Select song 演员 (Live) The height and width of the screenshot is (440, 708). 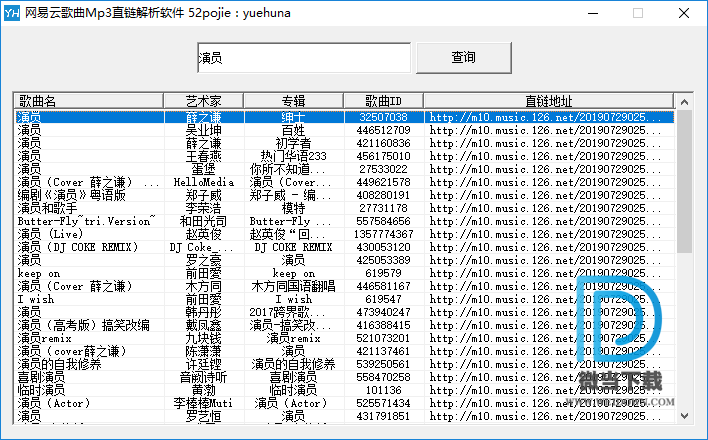pos(51,234)
